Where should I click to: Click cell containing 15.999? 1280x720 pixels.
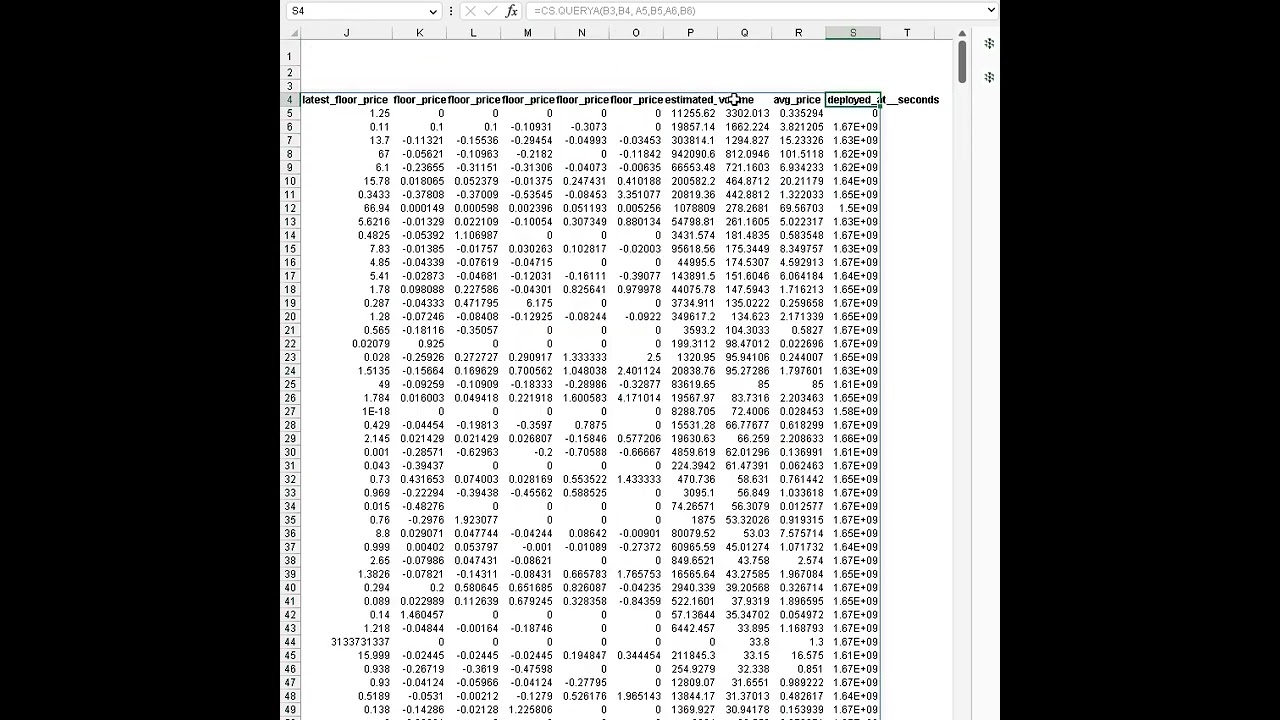tap(346, 655)
